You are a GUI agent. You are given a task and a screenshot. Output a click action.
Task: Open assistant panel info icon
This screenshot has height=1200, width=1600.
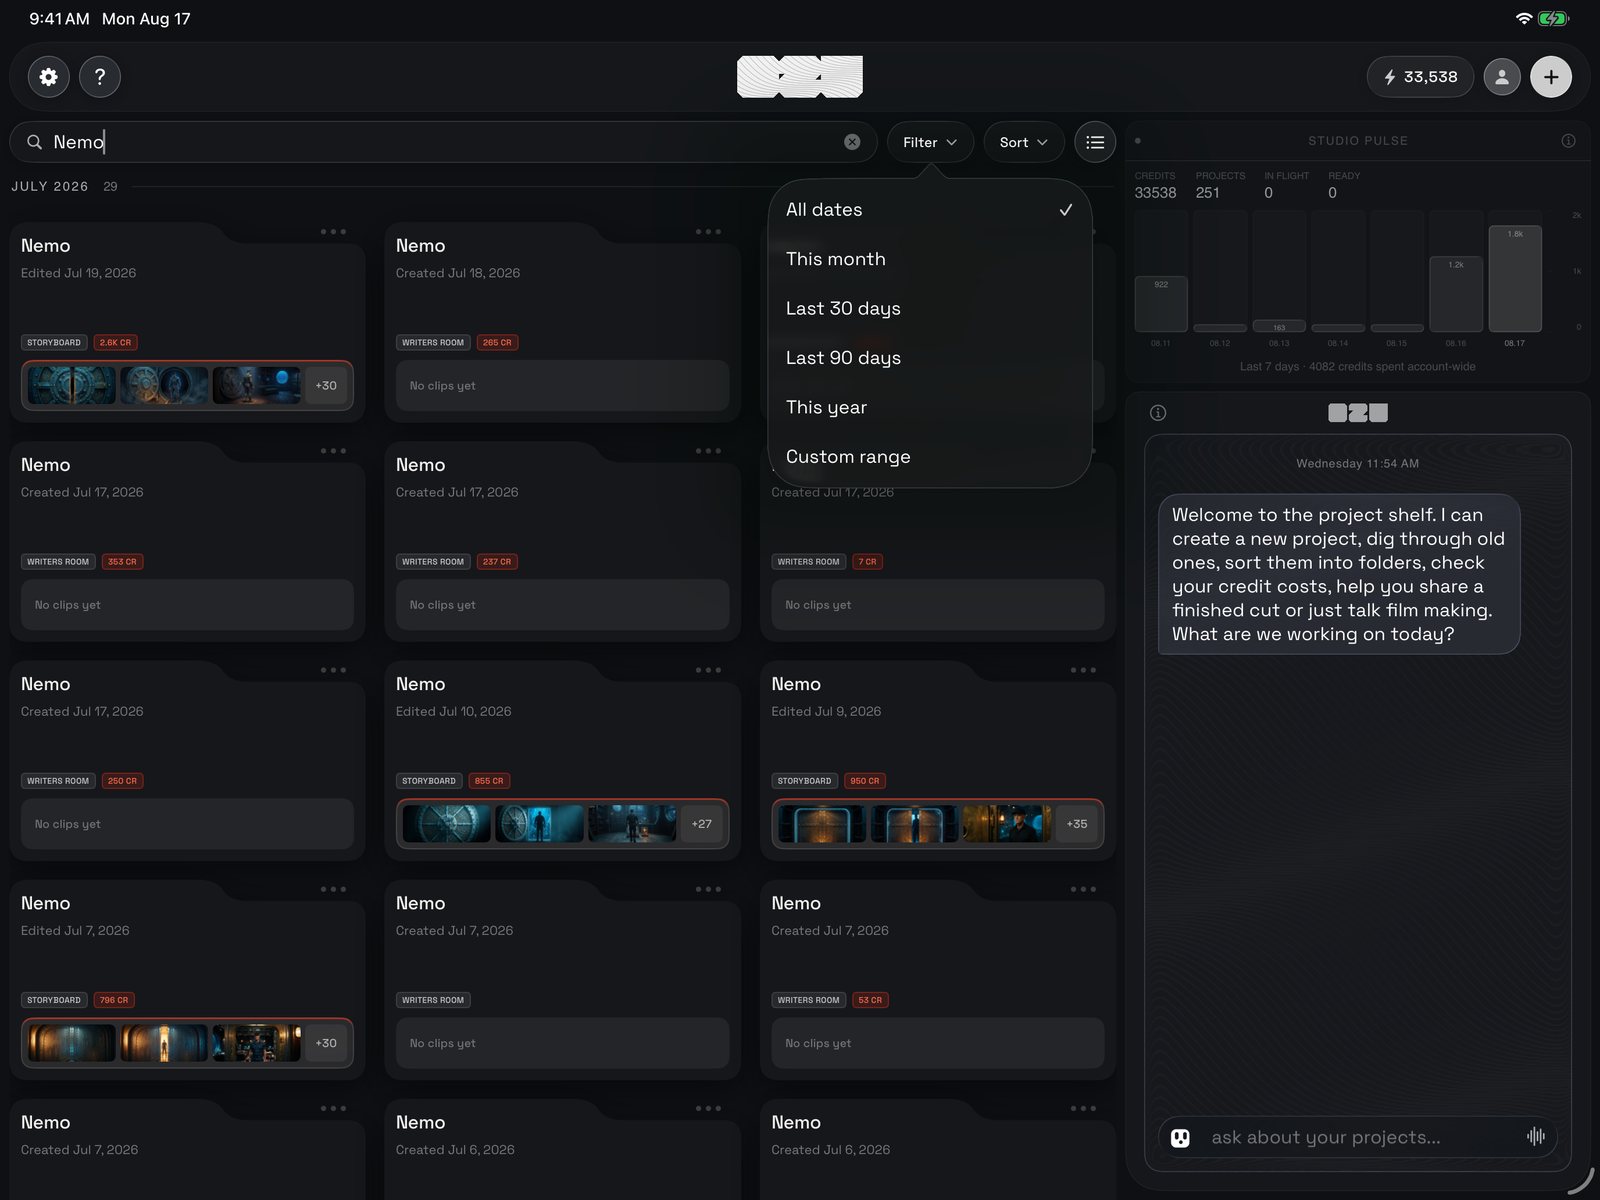1158,413
